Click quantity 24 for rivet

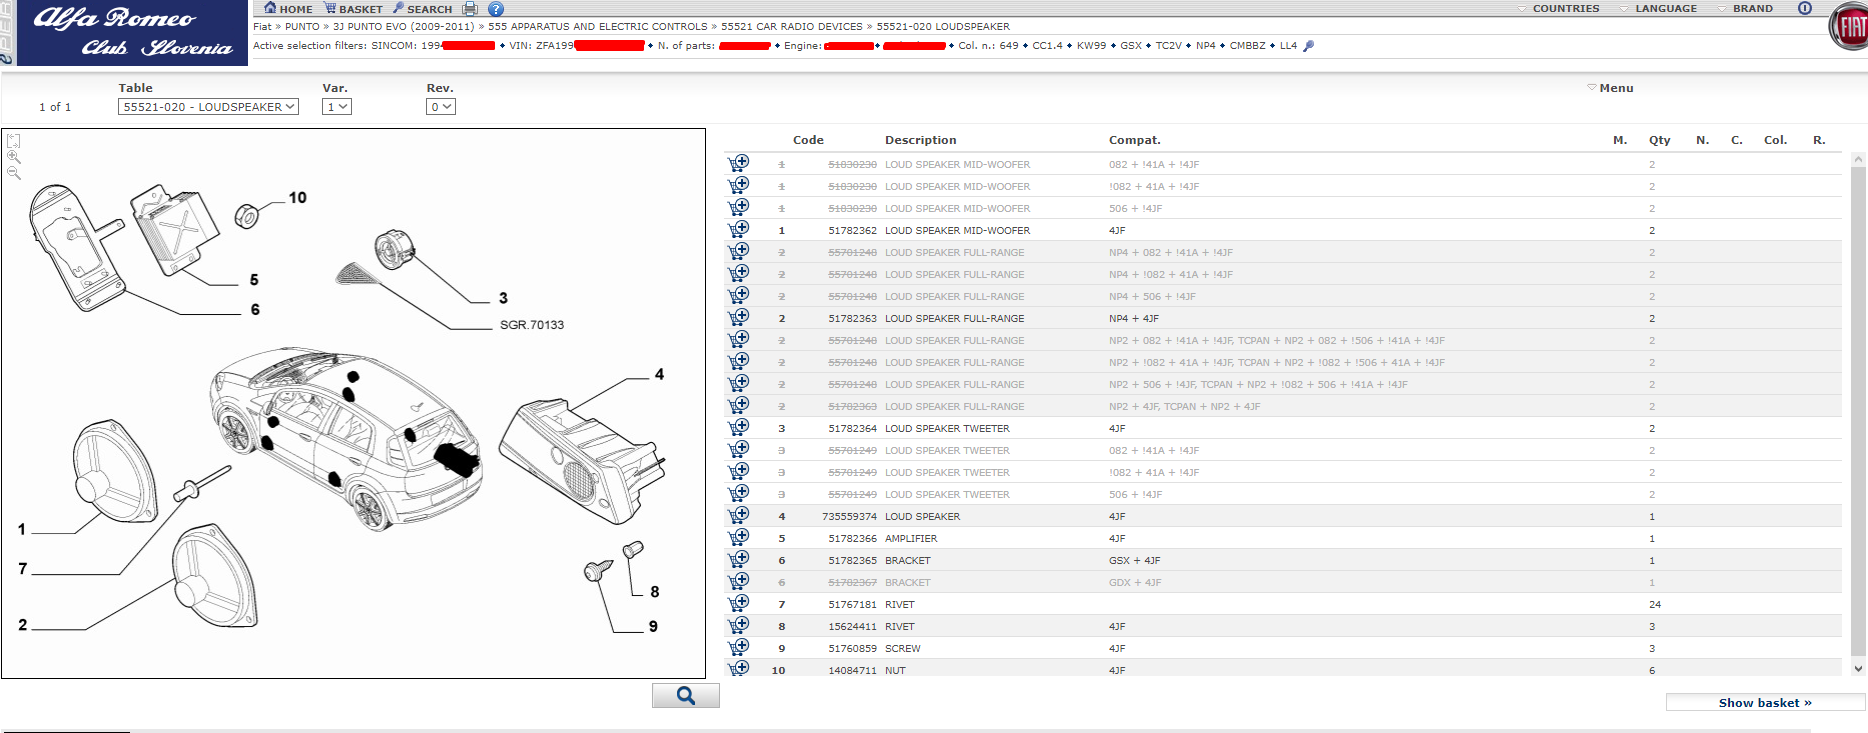[x=1655, y=604]
